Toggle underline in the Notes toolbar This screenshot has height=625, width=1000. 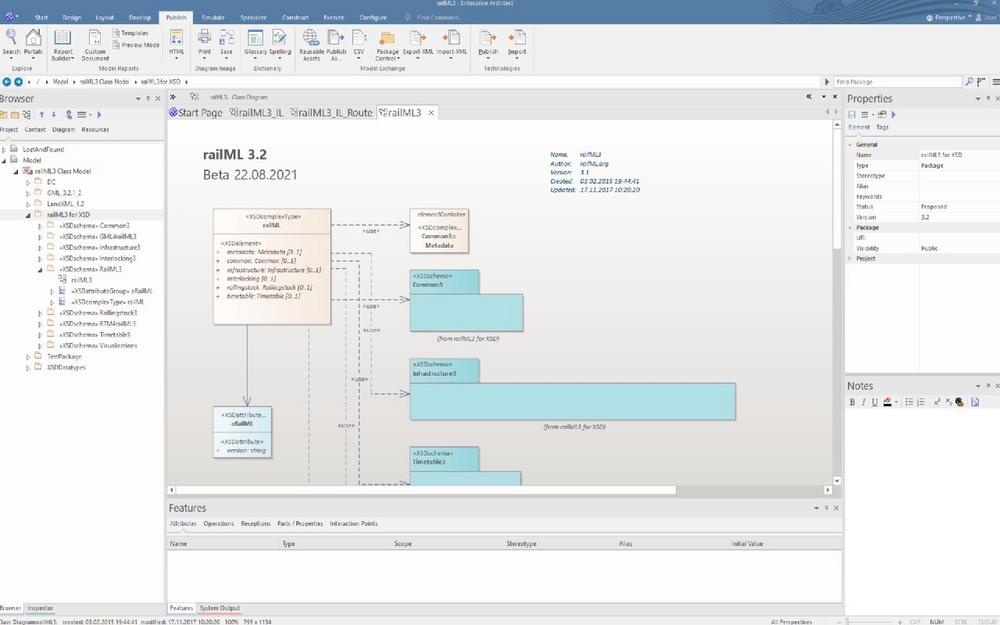(x=874, y=402)
